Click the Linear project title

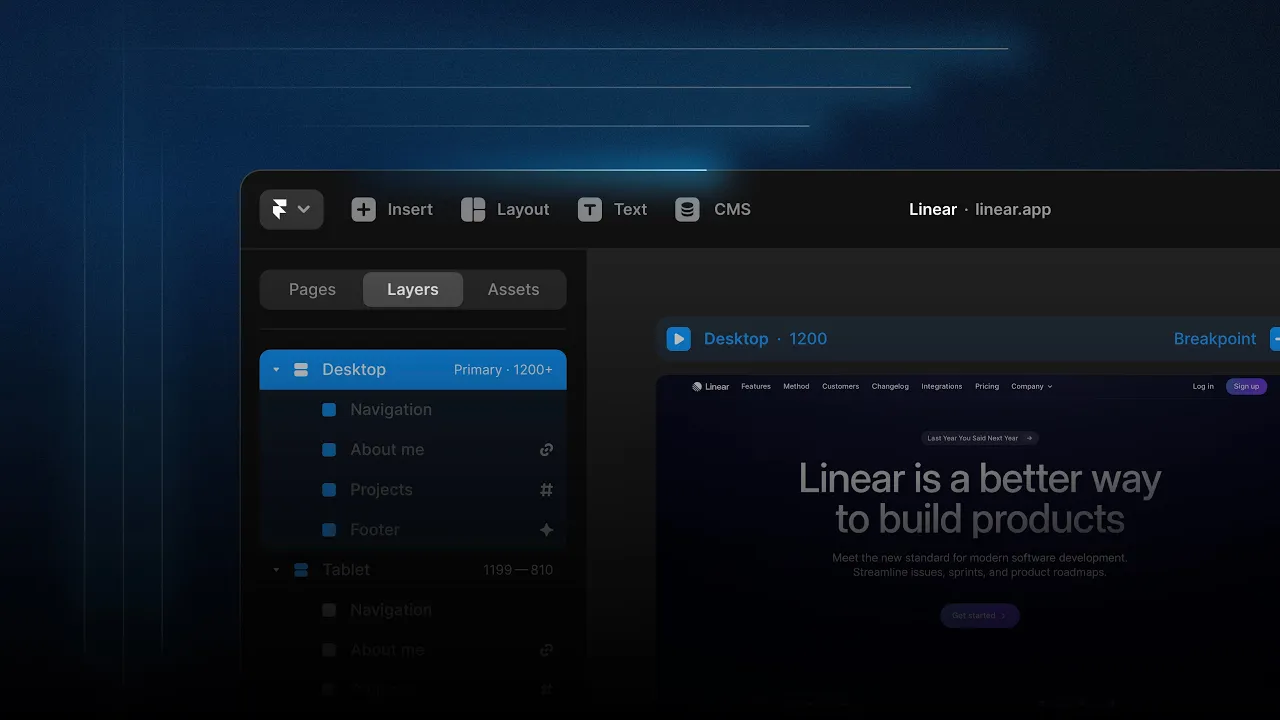[x=933, y=209]
